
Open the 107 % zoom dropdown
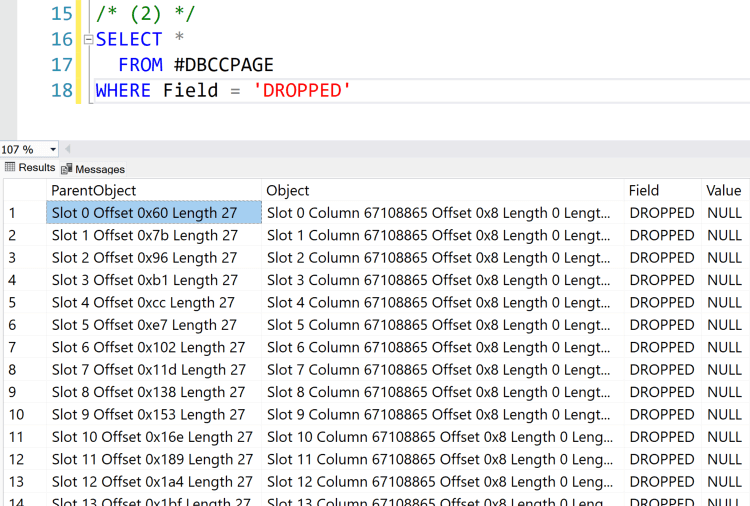(53, 150)
